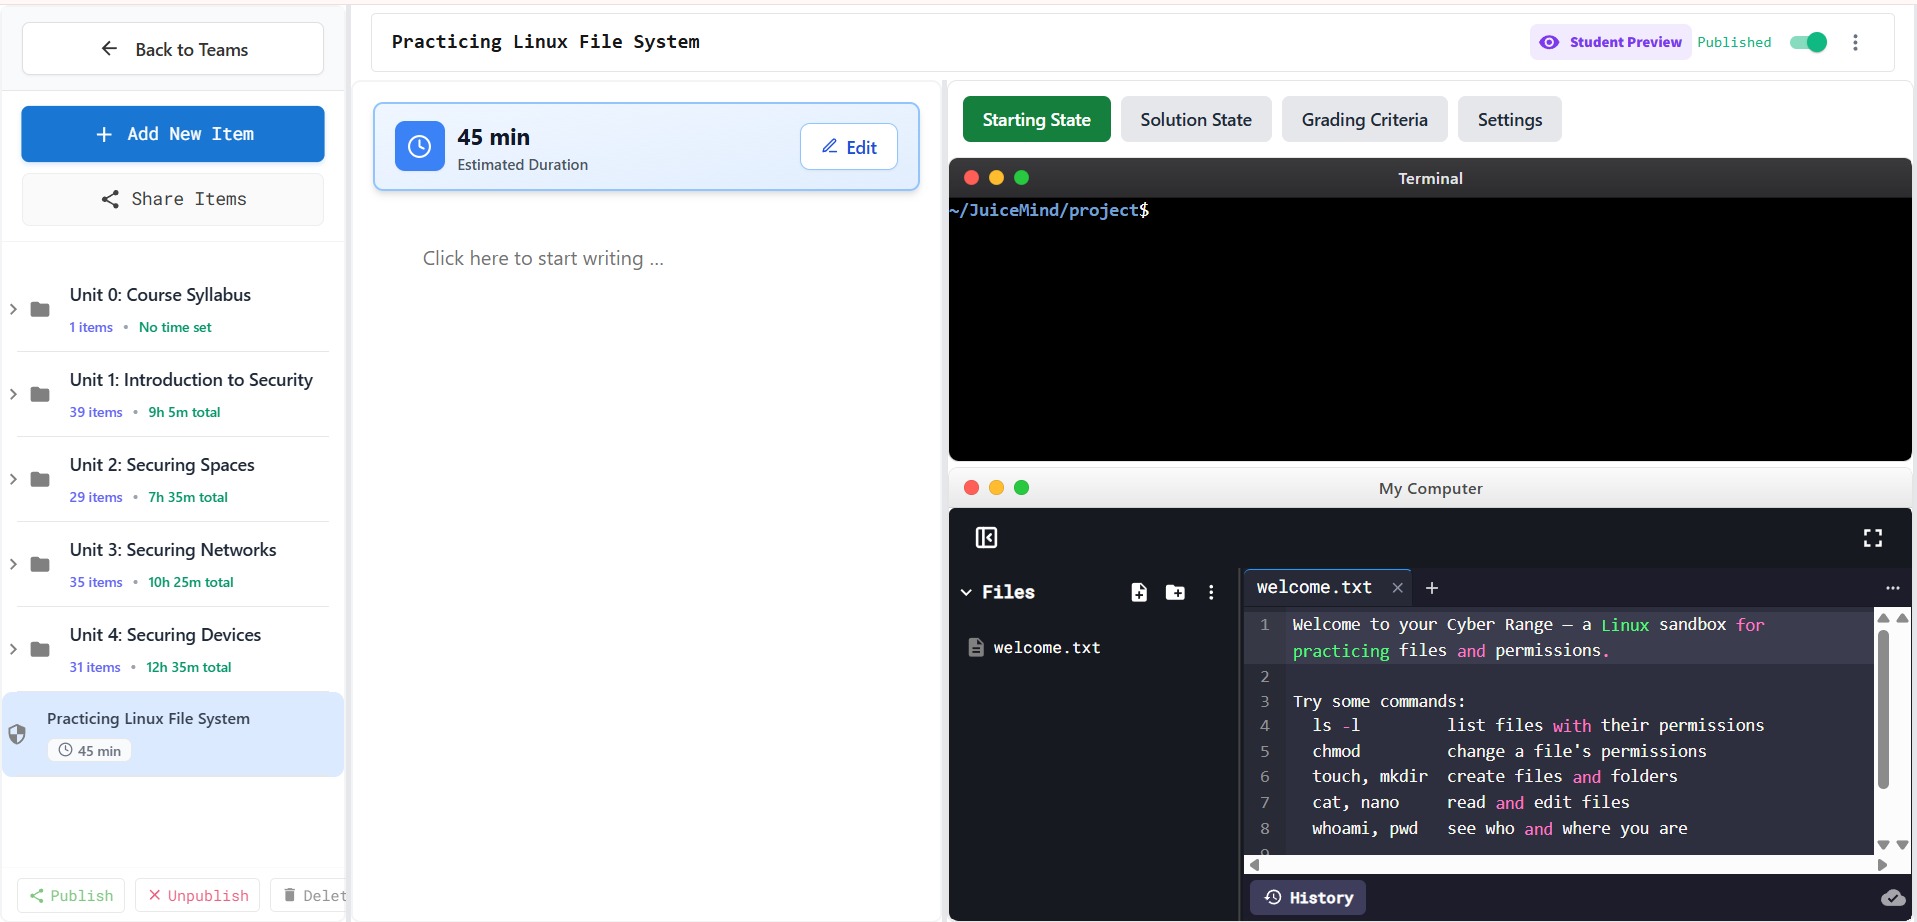Click editor vertical scrollbar thumb
Image resolution: width=1917 pixels, height=922 pixels.
pos(1883,710)
